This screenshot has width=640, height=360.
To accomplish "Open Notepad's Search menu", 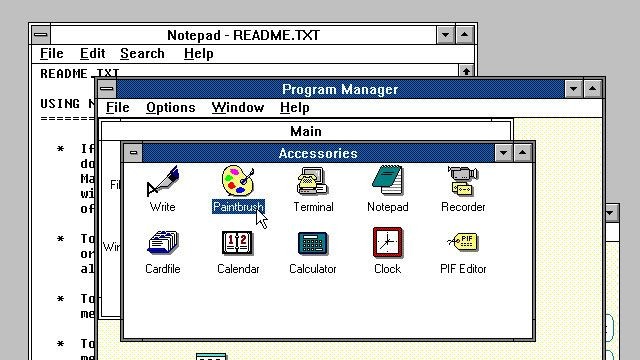I will click(x=142, y=53).
